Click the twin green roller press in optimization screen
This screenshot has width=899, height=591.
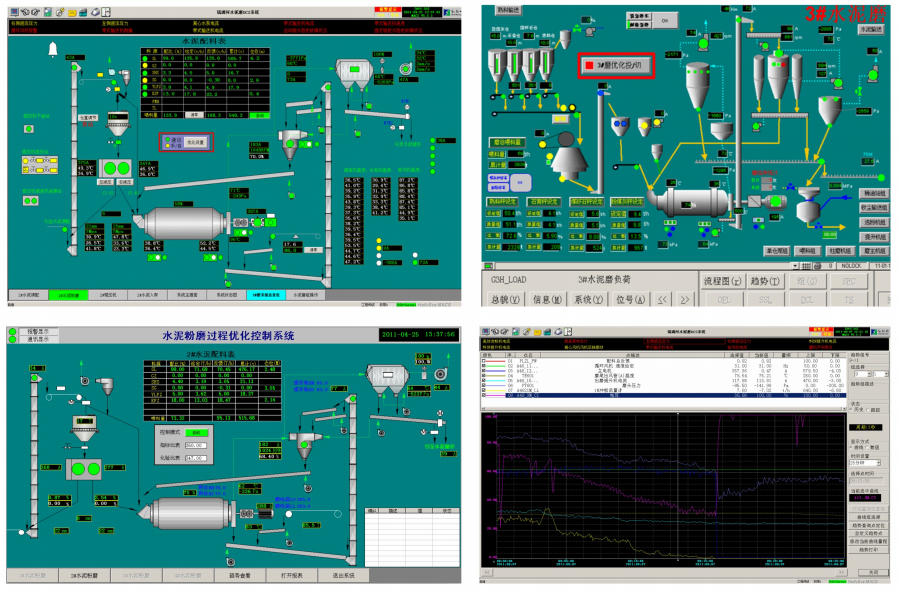pos(85,469)
